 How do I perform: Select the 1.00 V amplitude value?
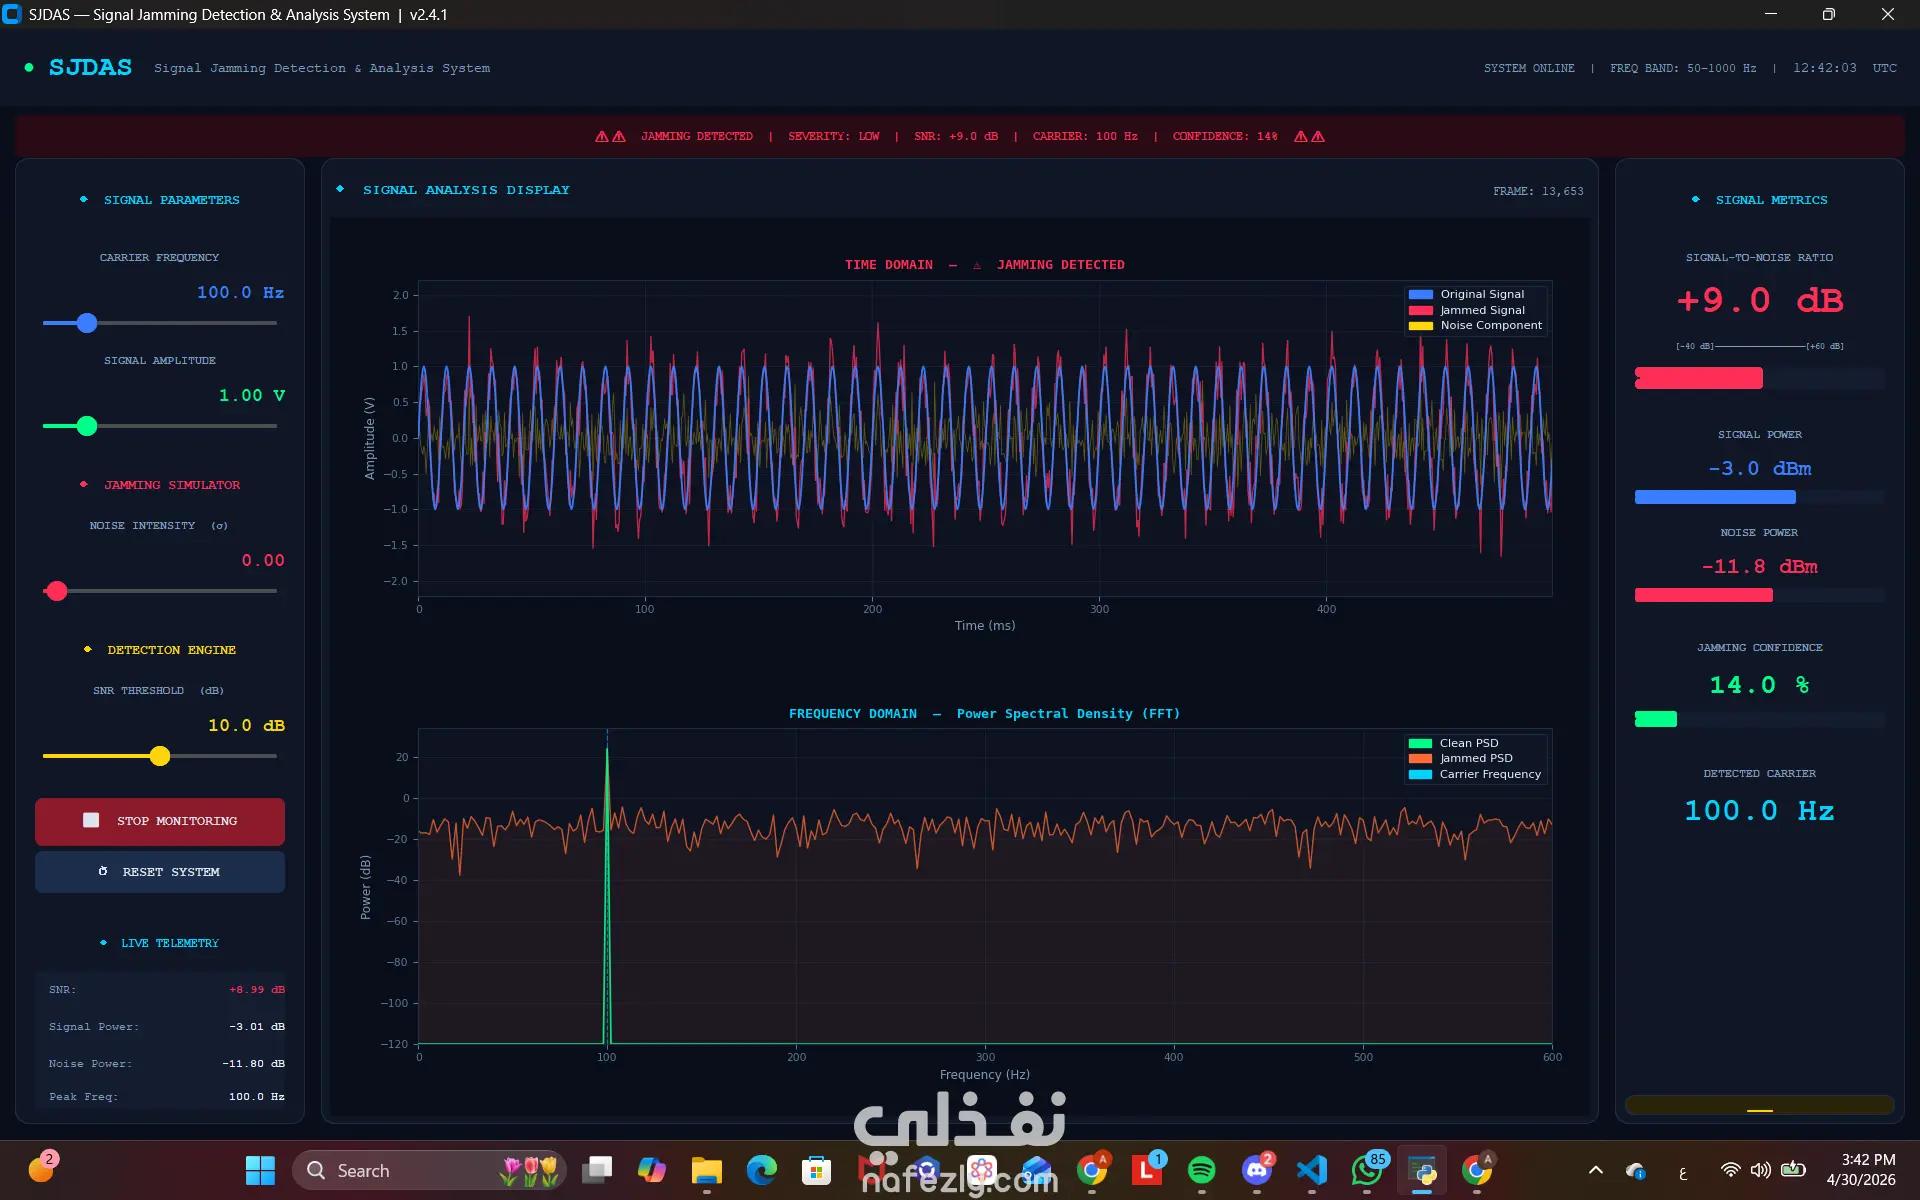point(252,395)
